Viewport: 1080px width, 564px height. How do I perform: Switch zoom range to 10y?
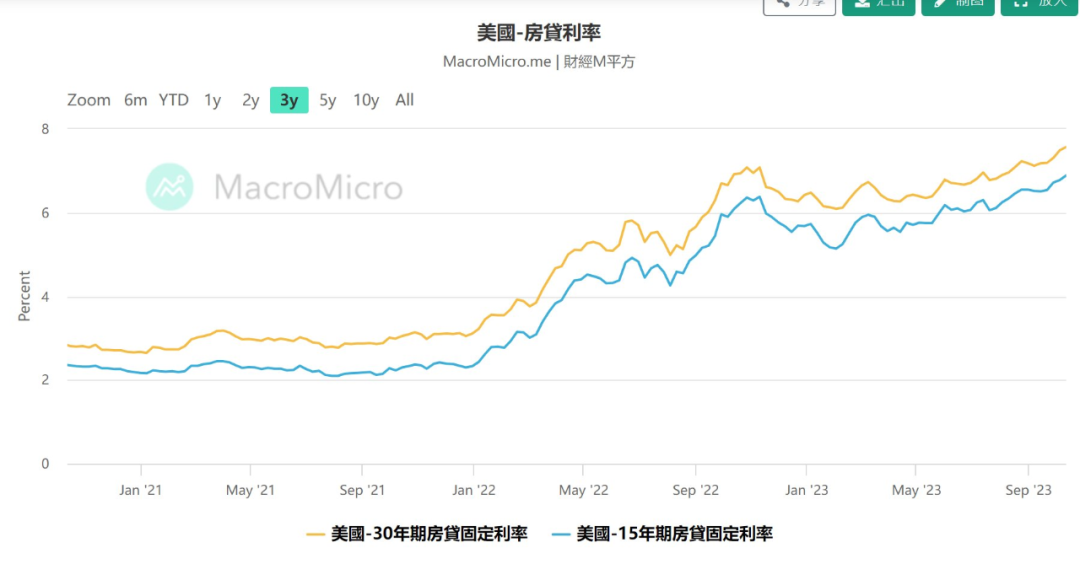coord(366,100)
